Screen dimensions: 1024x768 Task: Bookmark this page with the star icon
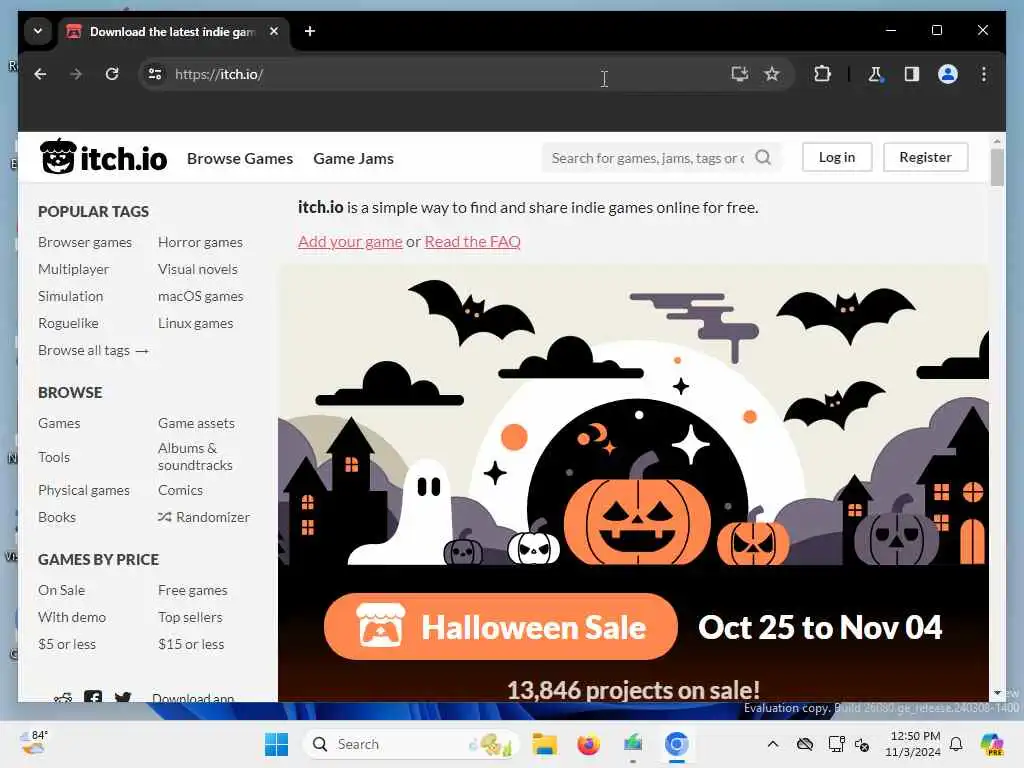pos(772,74)
